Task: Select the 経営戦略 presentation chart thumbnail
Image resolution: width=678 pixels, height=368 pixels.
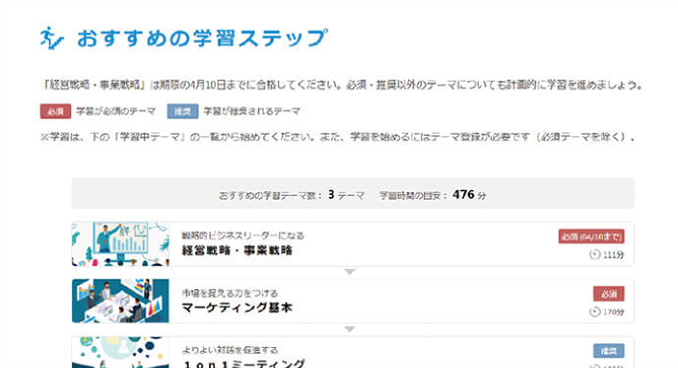Action: pos(121,244)
